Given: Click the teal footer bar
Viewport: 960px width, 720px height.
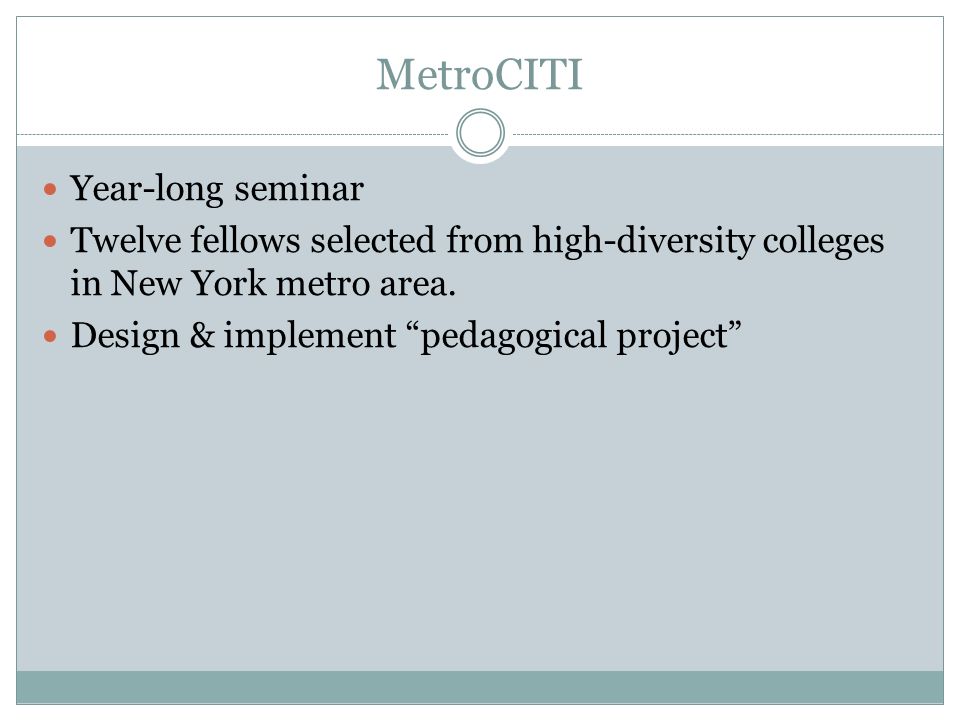Looking at the screenshot, I should [480, 687].
